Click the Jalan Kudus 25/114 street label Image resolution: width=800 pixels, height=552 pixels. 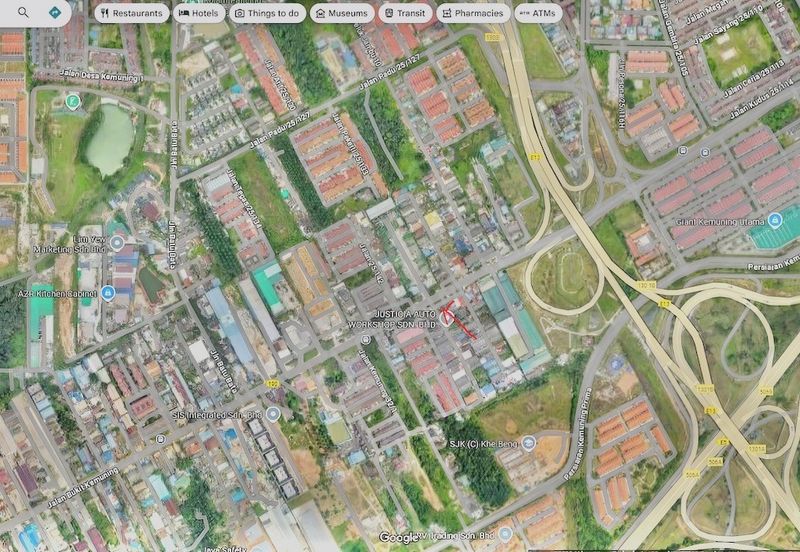click(763, 100)
